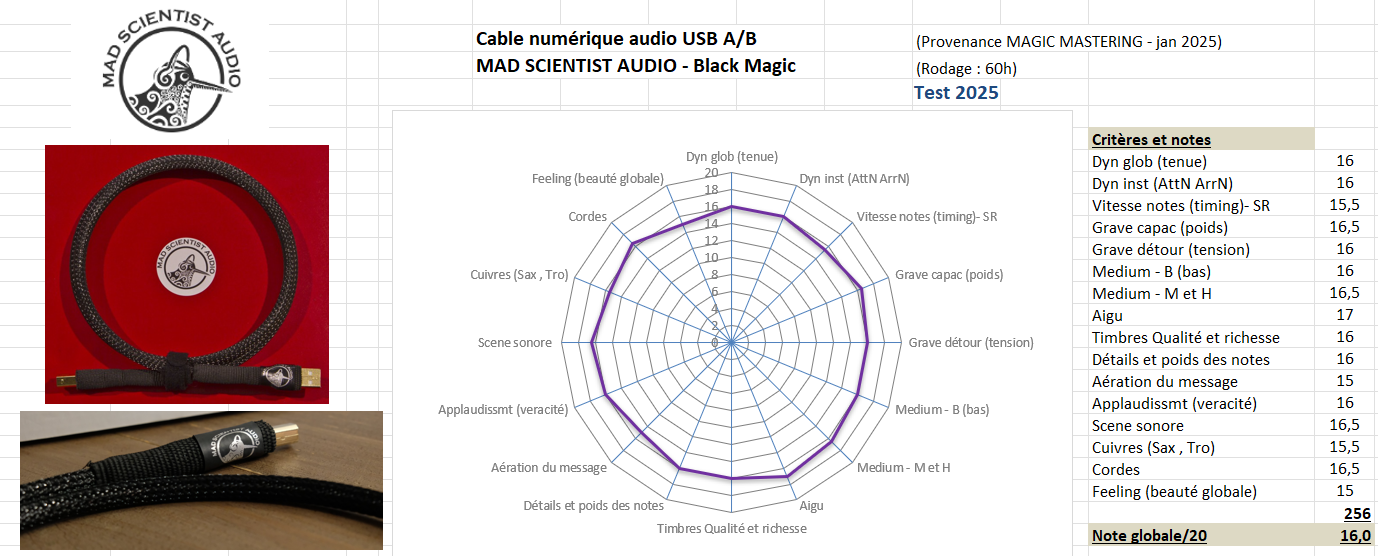Click the 'Test 2025' heading cell
The width and height of the screenshot is (1378, 556).
tap(956, 94)
